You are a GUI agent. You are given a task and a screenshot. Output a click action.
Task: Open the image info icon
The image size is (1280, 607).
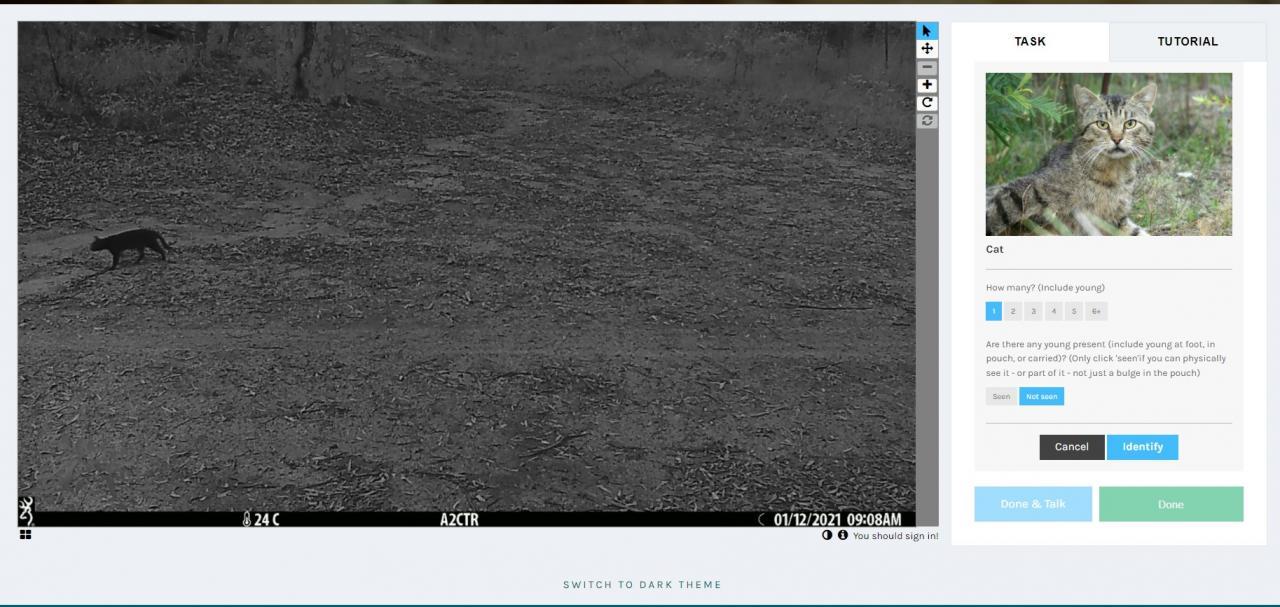843,535
